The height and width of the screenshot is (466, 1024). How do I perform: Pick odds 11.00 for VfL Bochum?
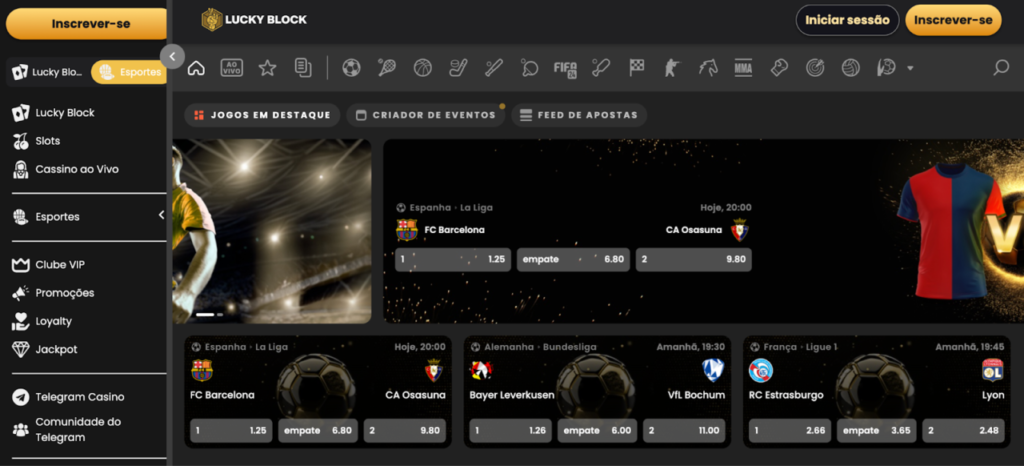pos(684,431)
